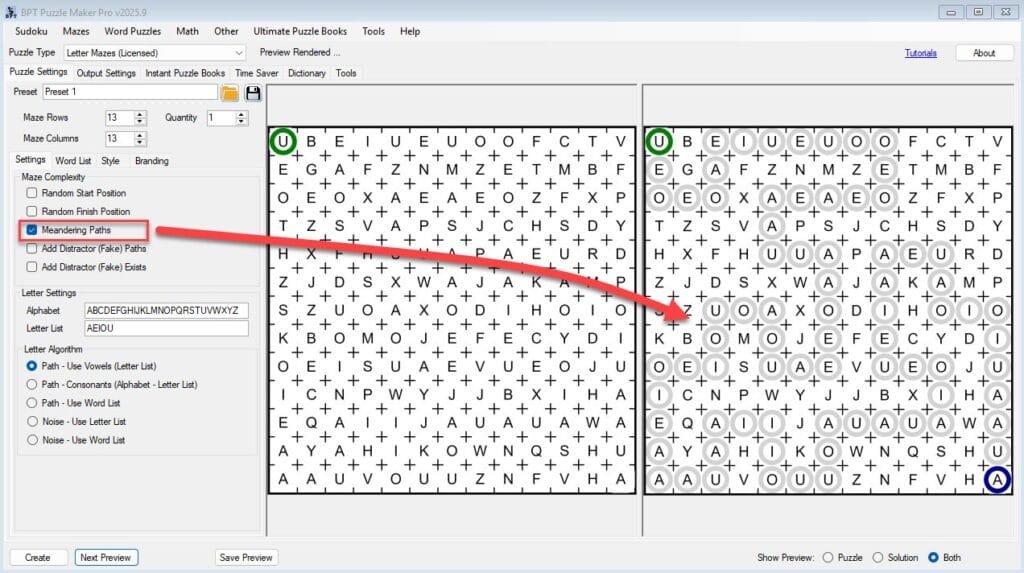This screenshot has height=573, width=1024.
Task: Save preset with the floppy disk icon
Action: coord(253,93)
